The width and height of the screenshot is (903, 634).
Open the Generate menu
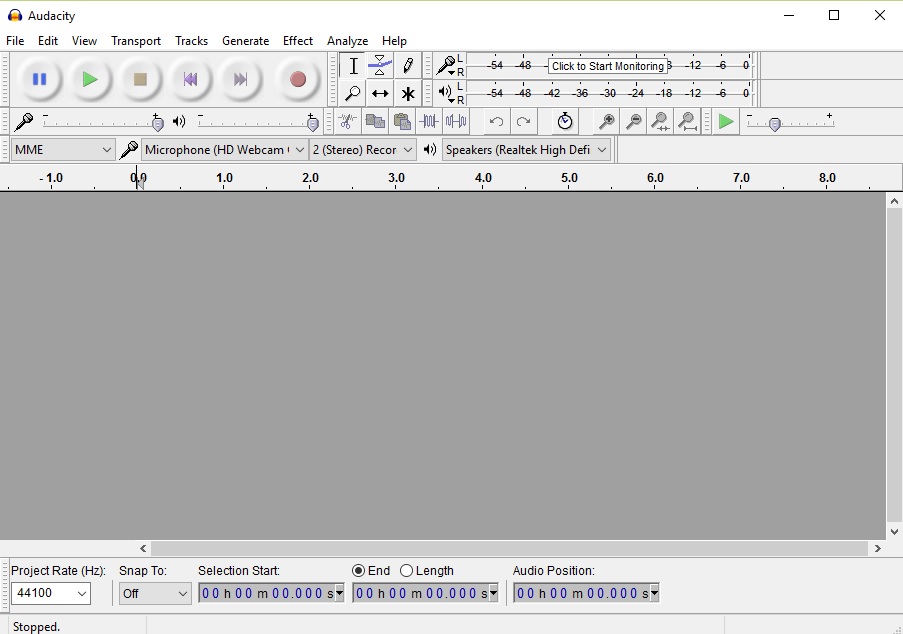point(245,41)
